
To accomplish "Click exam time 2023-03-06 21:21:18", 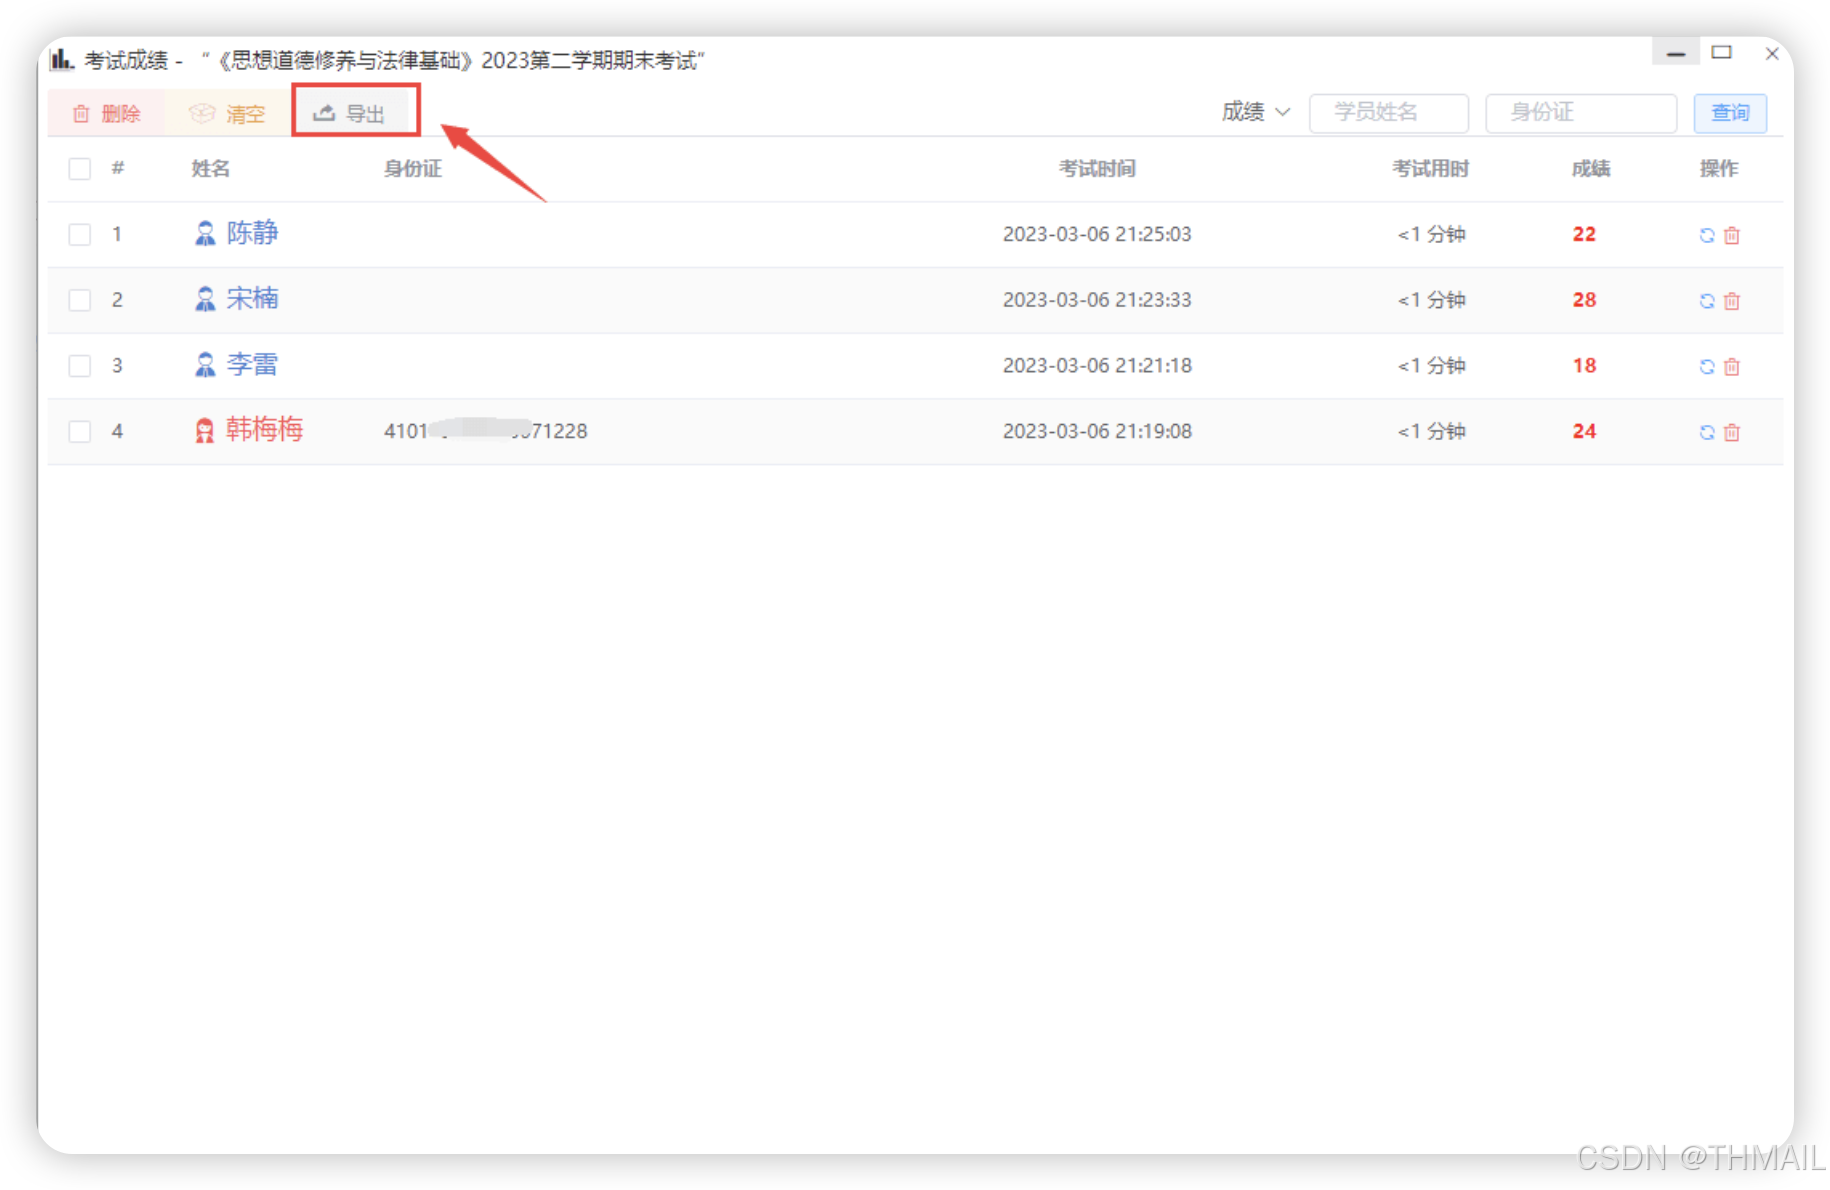I will [x=1097, y=366].
